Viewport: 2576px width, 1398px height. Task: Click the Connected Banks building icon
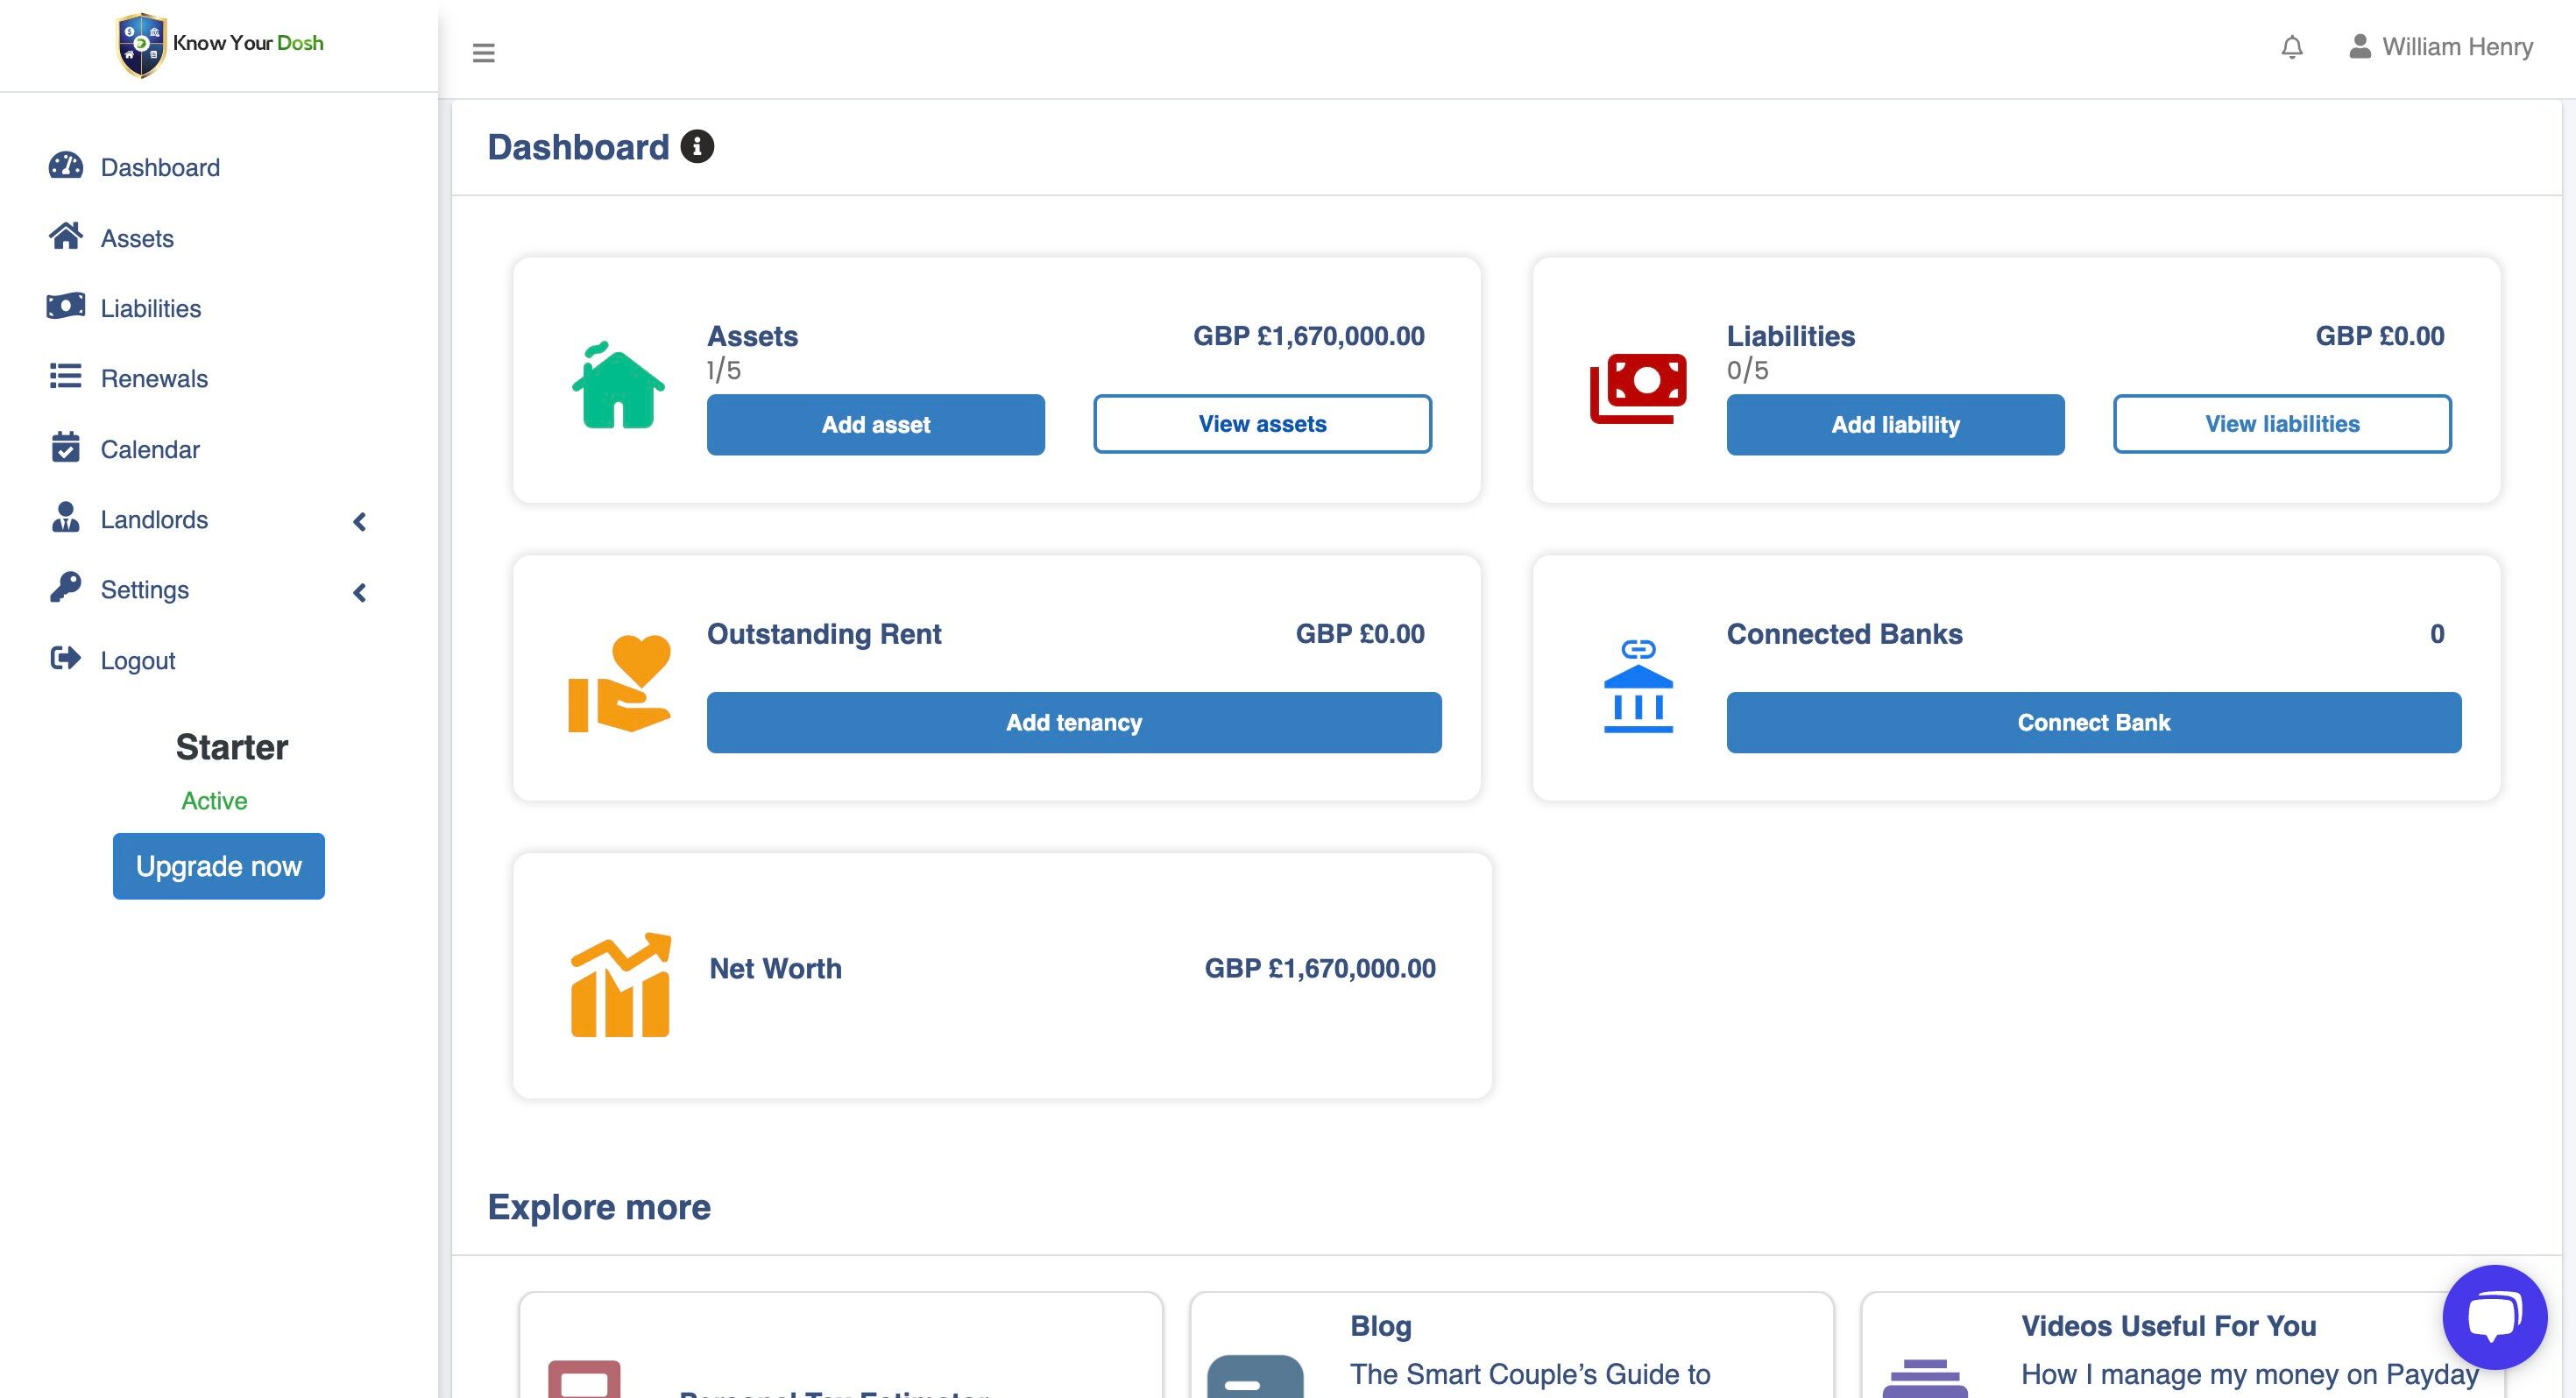click(1638, 686)
